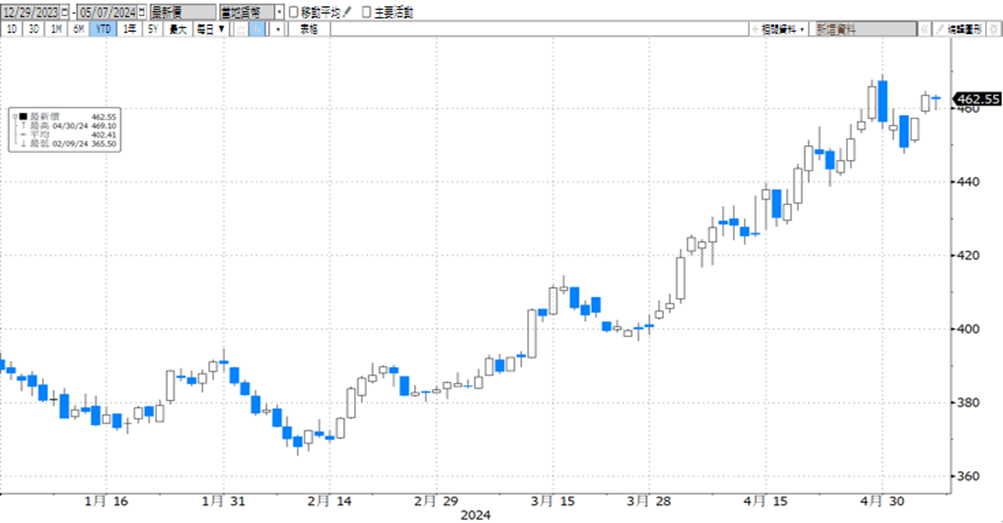Screen dimensions: 1003x523
Task: Click the start date field 12/29/2023
Action: point(30,12)
